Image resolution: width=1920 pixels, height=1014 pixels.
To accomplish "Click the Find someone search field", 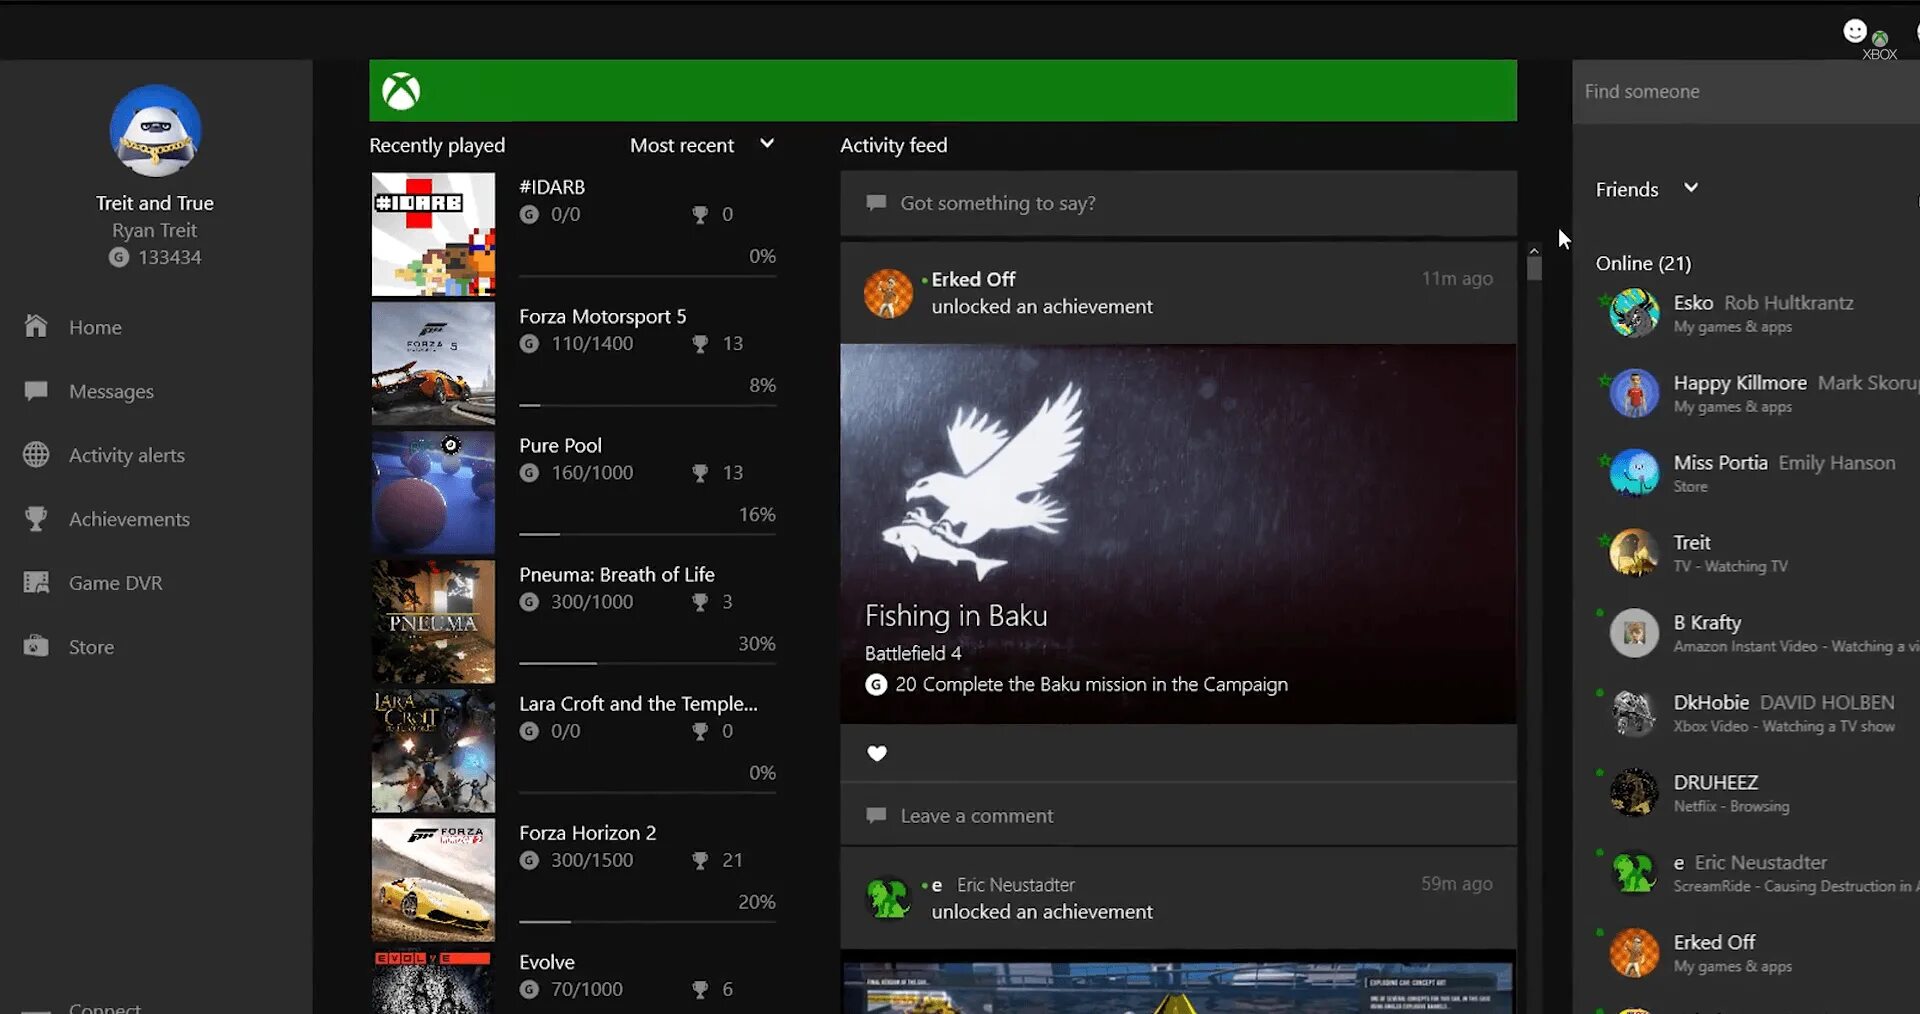I will click(1746, 91).
